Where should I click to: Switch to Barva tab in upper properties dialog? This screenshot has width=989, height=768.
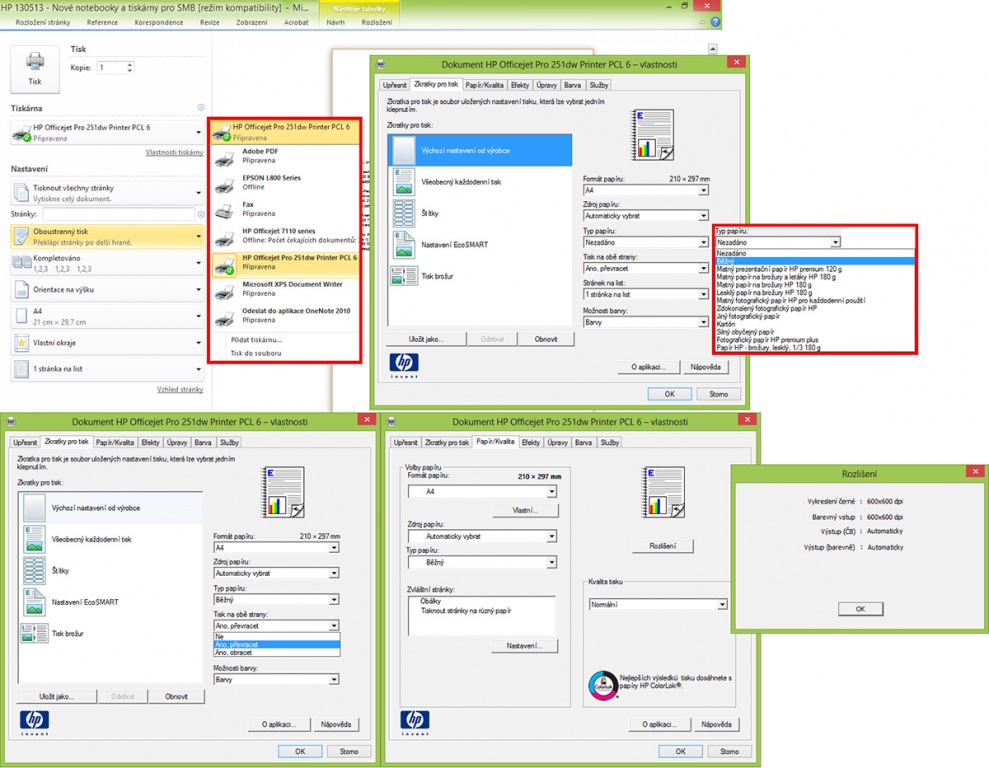tap(573, 85)
